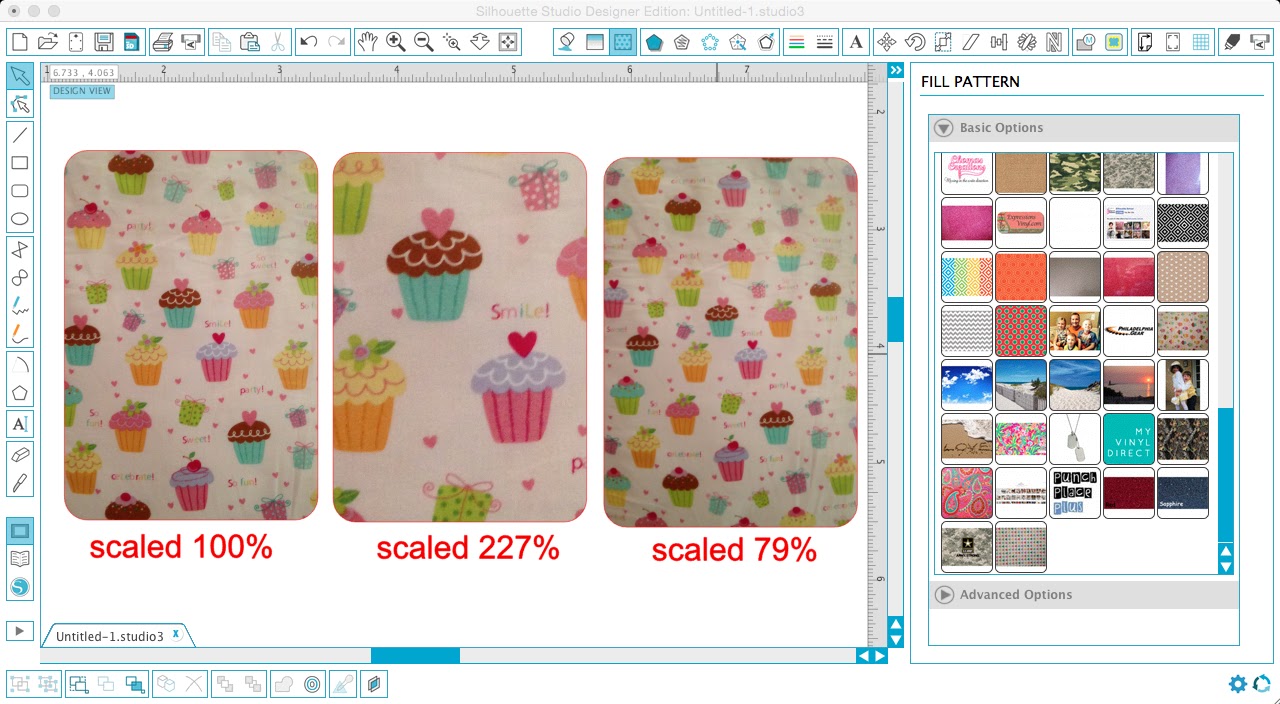Select the Ellipse drawing tool
1280x704 pixels.
[x=20, y=218]
